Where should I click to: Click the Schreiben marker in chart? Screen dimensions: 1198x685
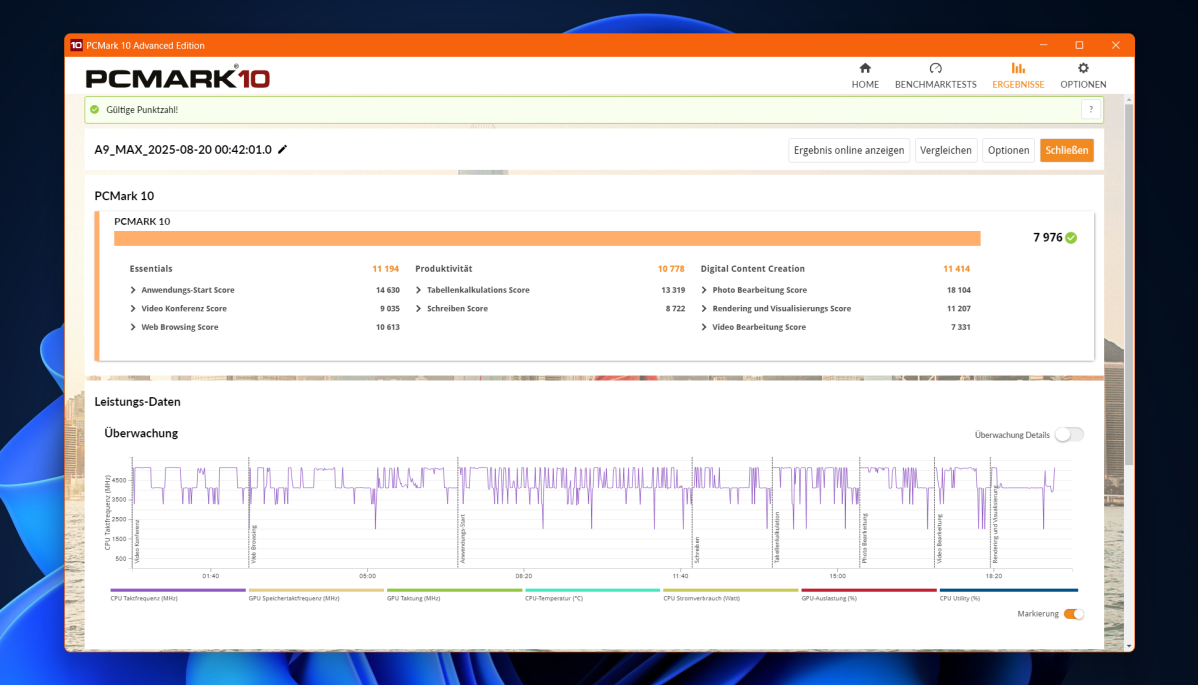pos(698,550)
